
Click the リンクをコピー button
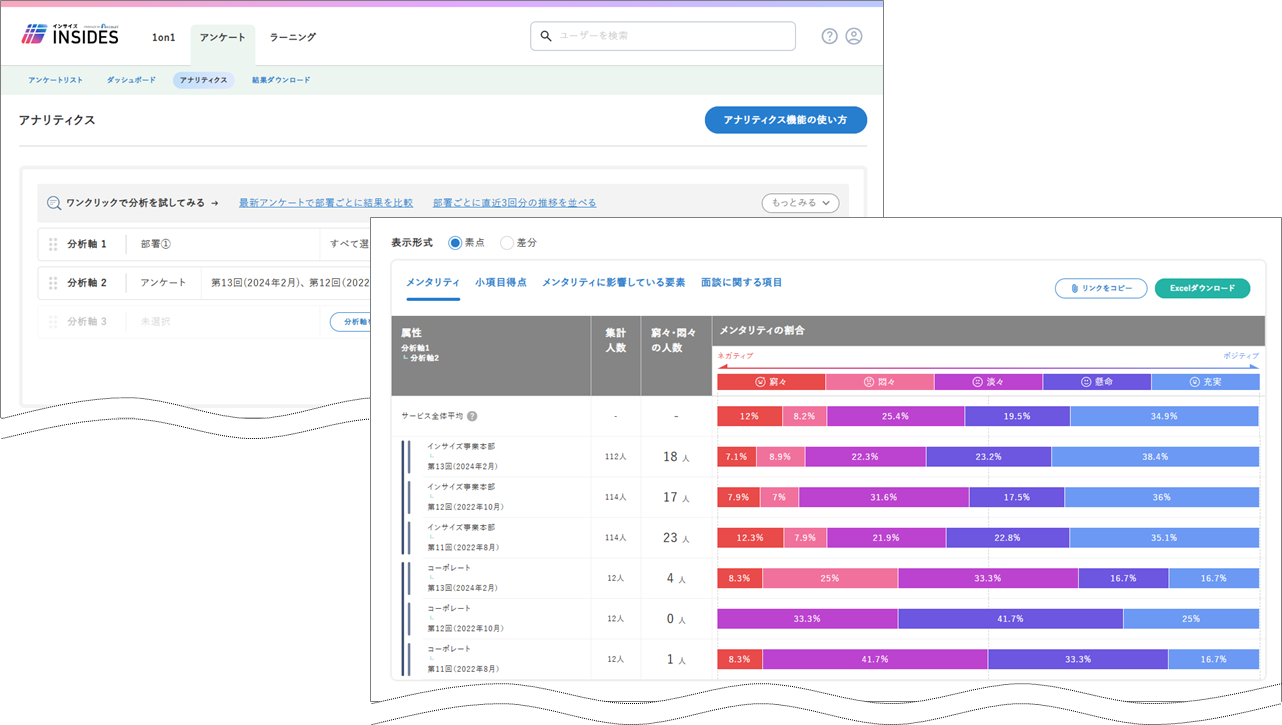(1100, 288)
